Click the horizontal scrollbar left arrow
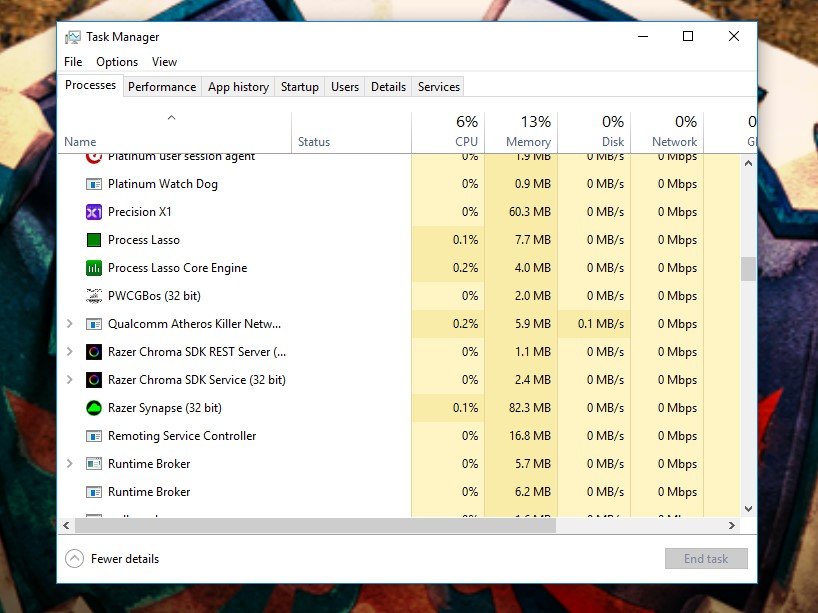This screenshot has width=818, height=613. click(66, 525)
